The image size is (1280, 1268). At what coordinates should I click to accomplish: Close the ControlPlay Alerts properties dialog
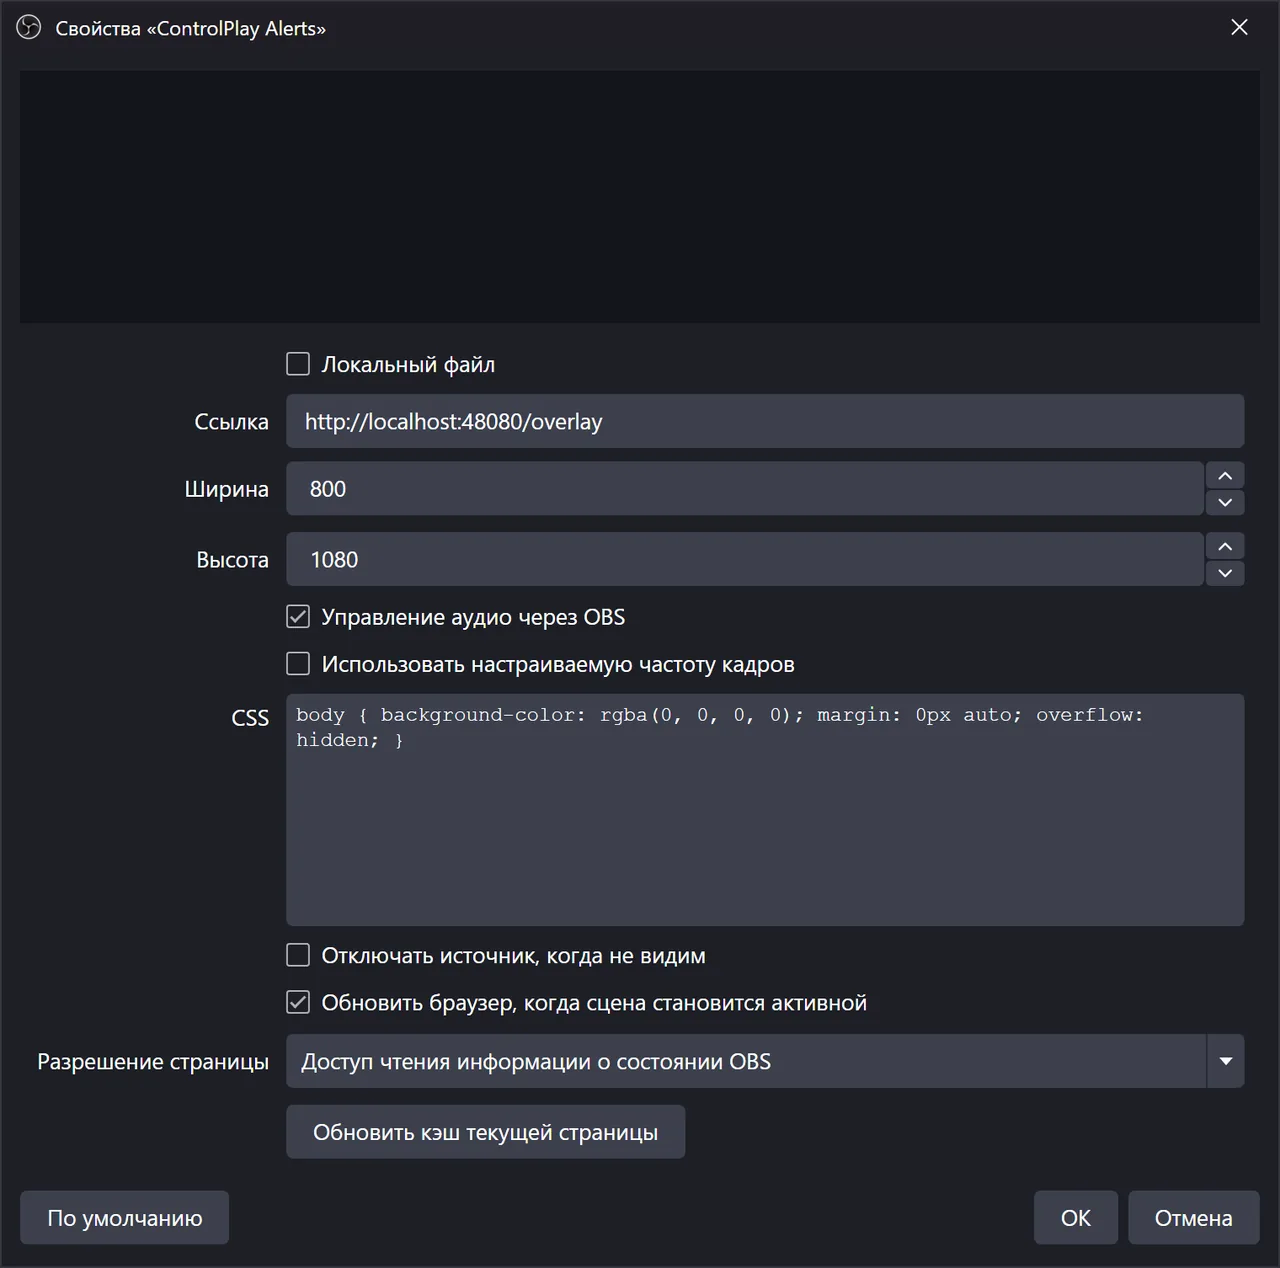[x=1239, y=27]
